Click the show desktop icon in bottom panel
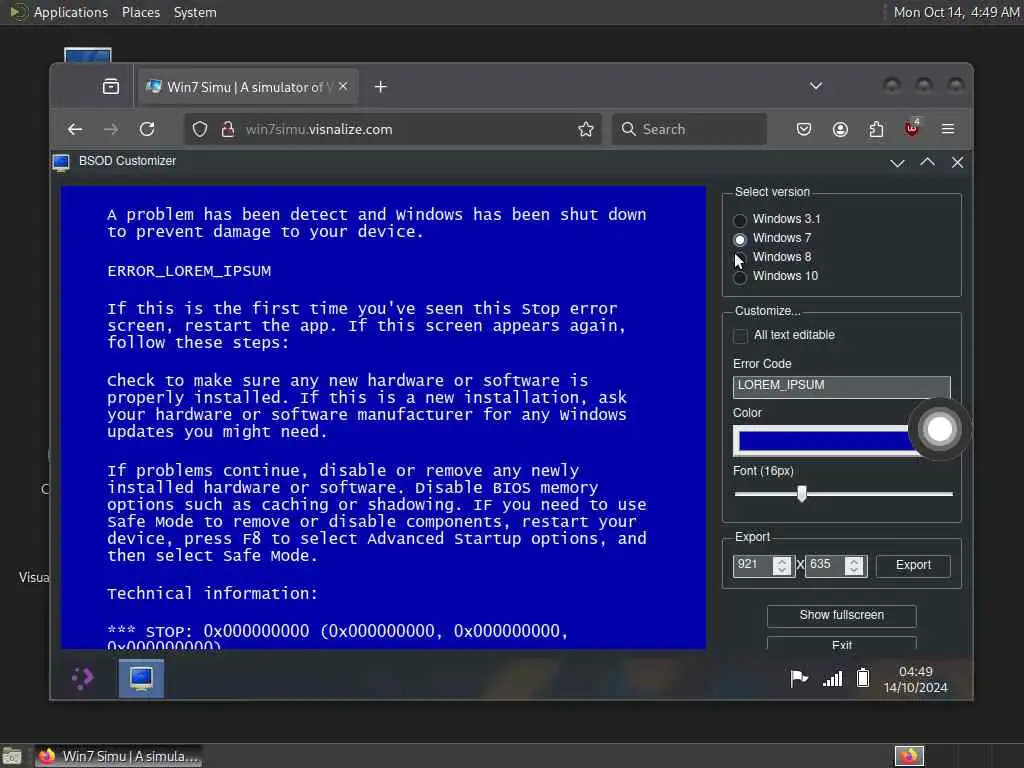Image resolution: width=1024 pixels, height=768 pixels. pos(12,756)
